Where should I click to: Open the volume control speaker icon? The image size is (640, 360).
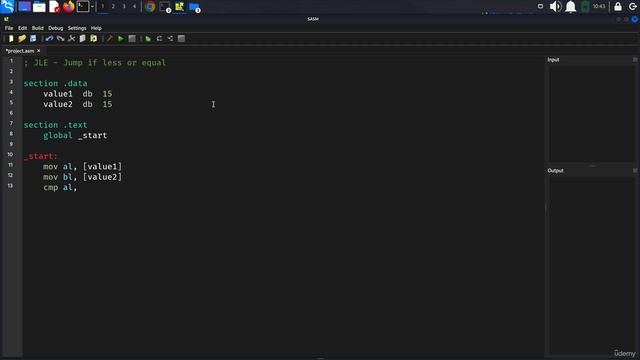(555, 6)
